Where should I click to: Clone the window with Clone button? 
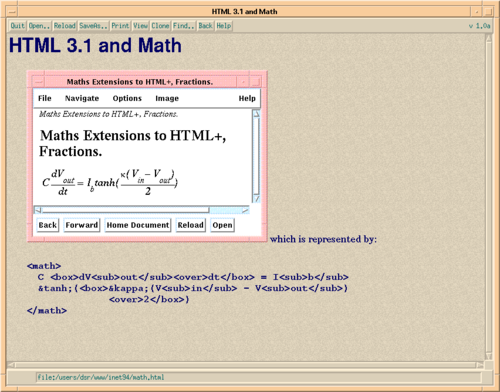pyautogui.click(x=160, y=26)
